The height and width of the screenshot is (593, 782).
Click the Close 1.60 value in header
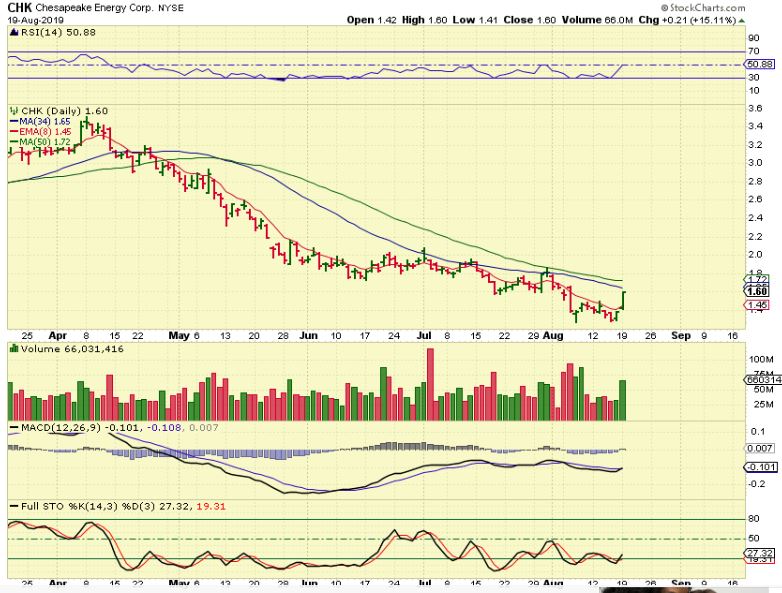pos(530,20)
